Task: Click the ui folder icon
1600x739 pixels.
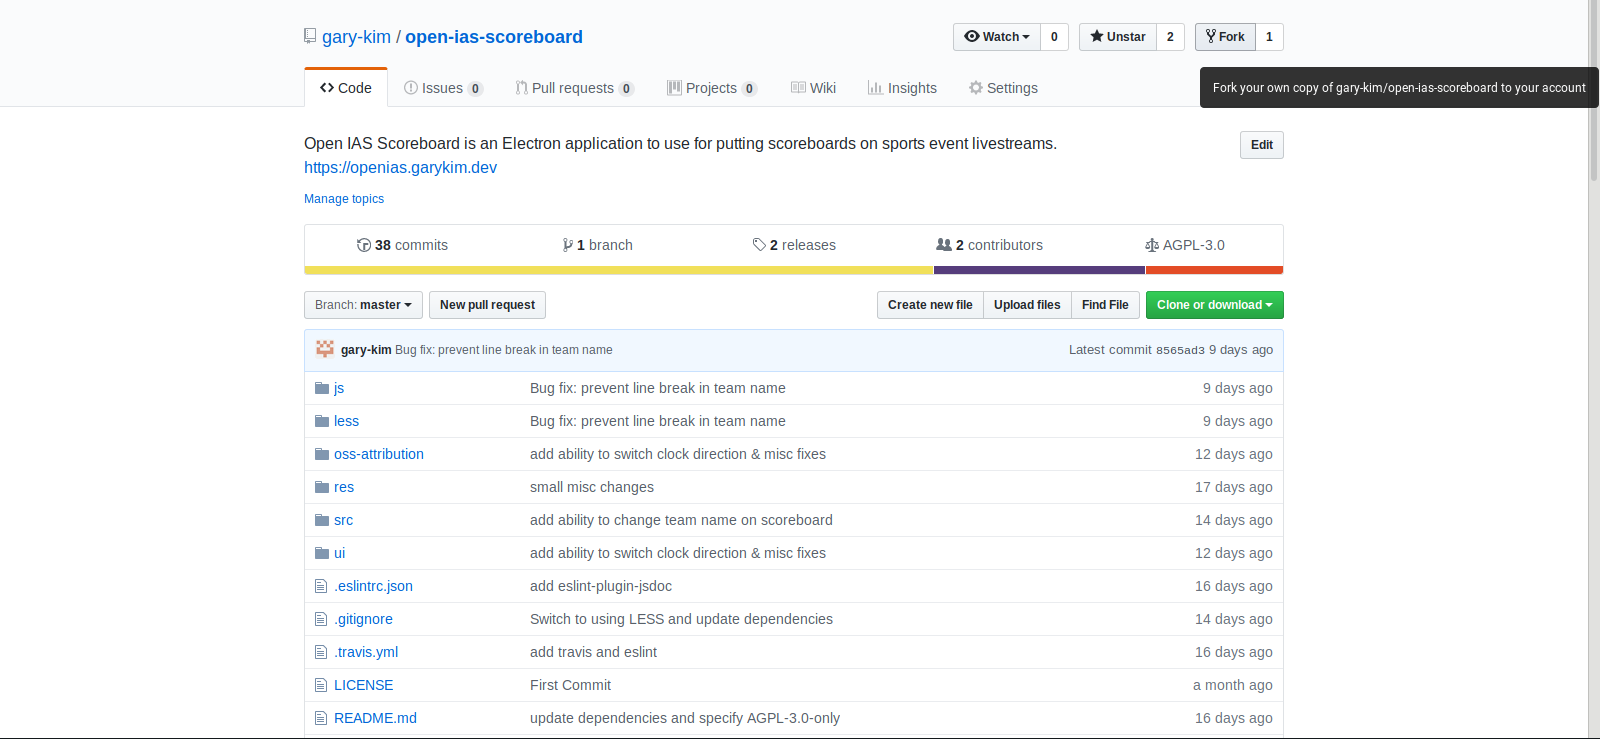Action: [322, 553]
